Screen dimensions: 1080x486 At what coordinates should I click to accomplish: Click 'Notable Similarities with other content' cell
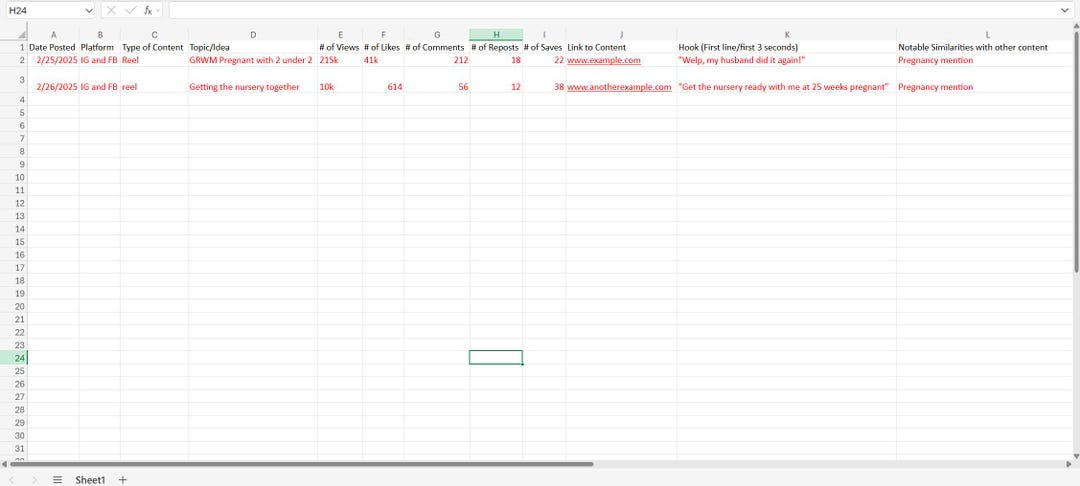[987, 47]
